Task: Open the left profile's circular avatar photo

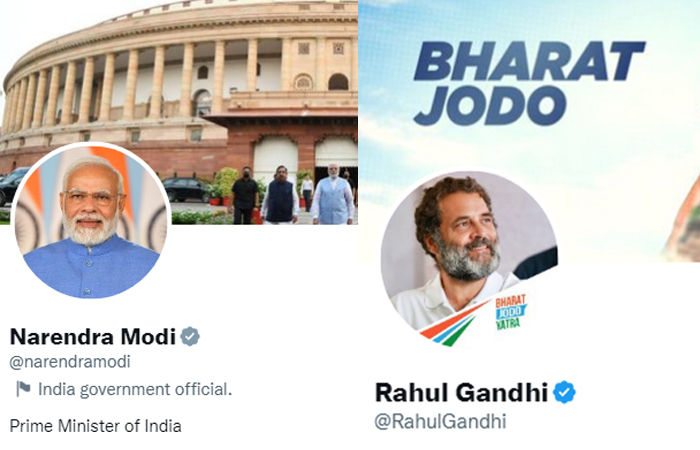Action: (x=91, y=221)
